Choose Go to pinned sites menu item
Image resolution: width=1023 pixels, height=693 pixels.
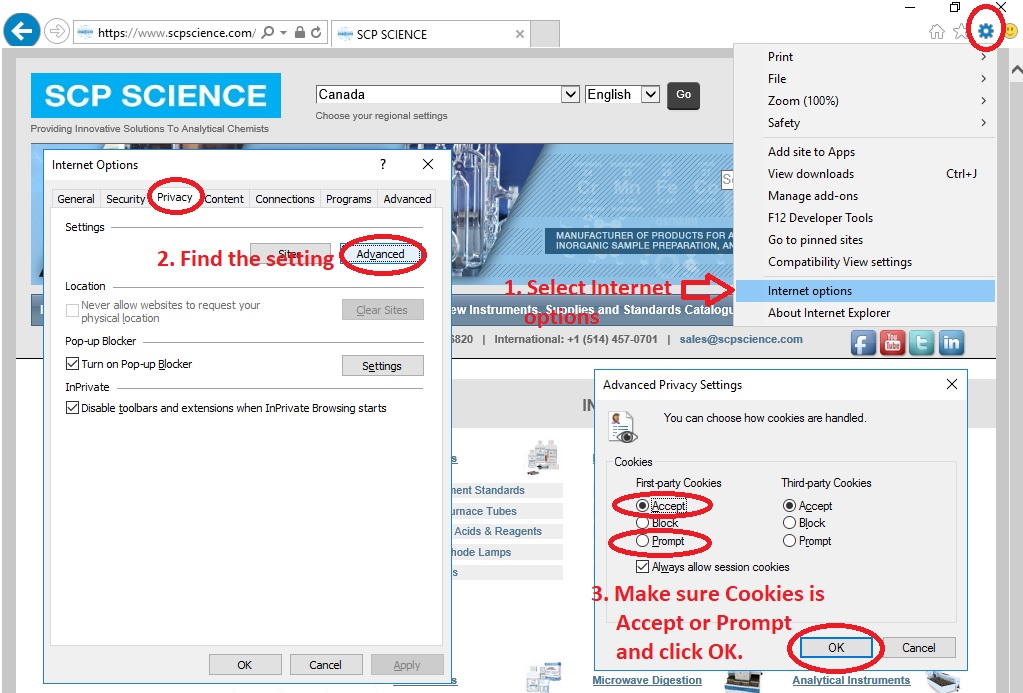click(865, 240)
